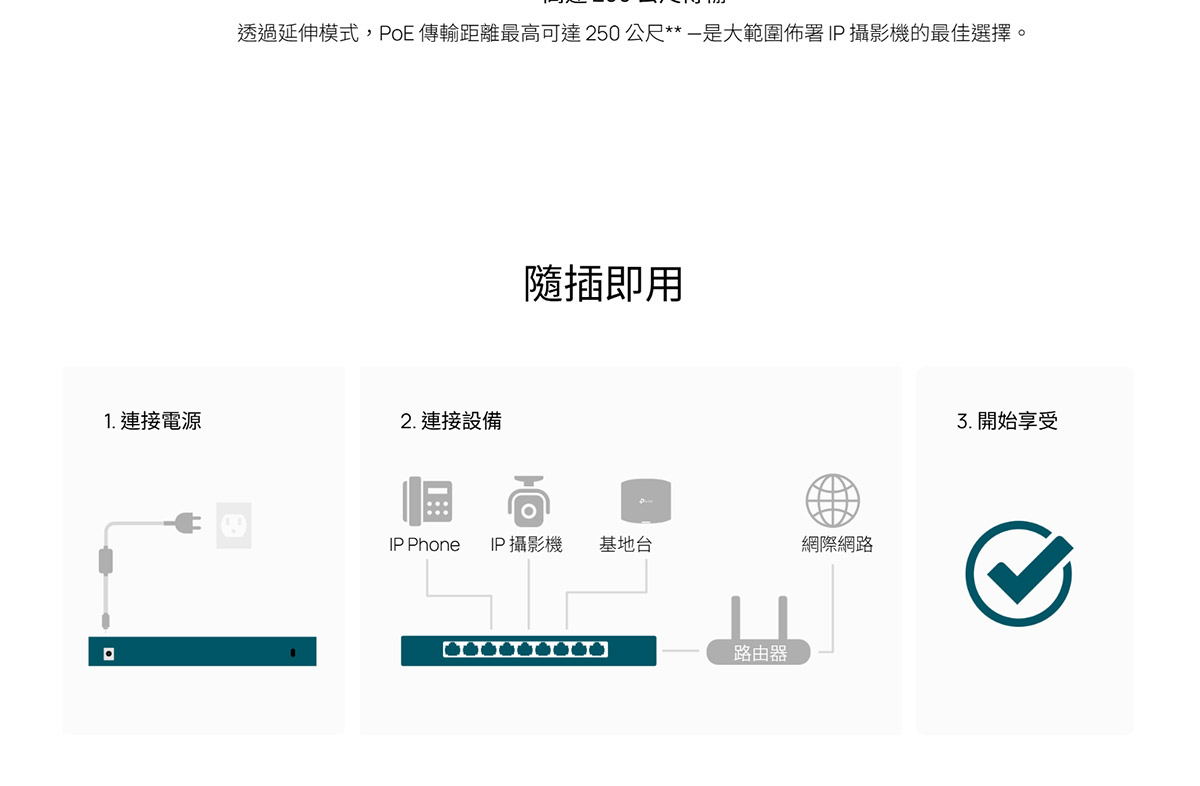Select the "1. 連接電源" step title
1200x786 pixels.
coord(152,422)
